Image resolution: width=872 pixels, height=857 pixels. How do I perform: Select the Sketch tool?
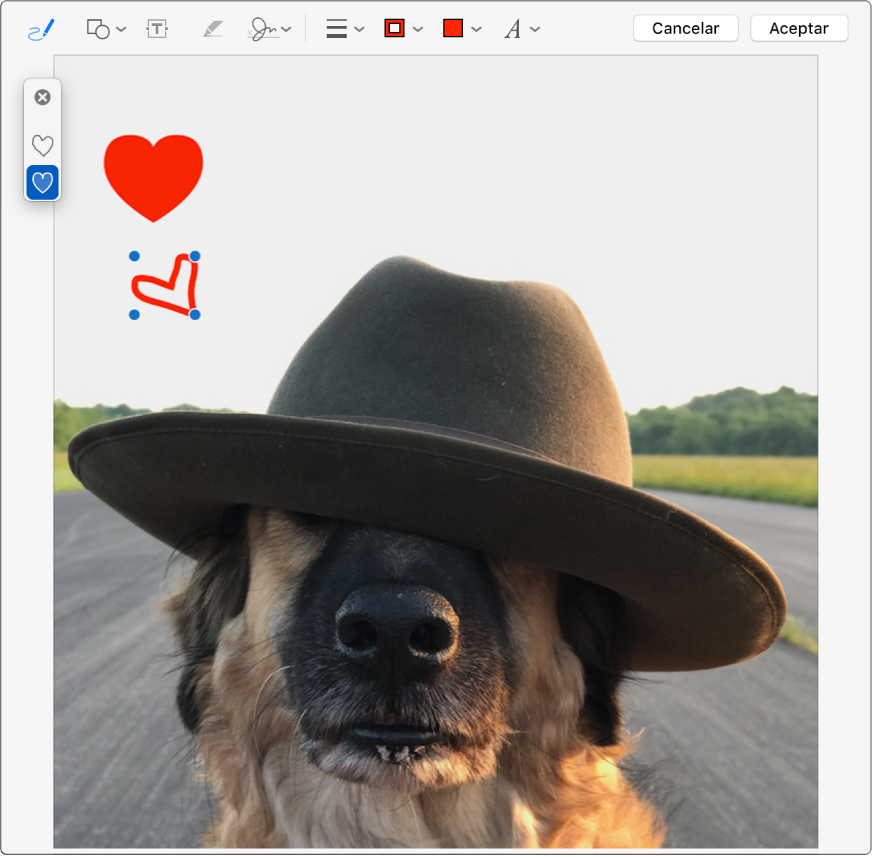[x=38, y=28]
